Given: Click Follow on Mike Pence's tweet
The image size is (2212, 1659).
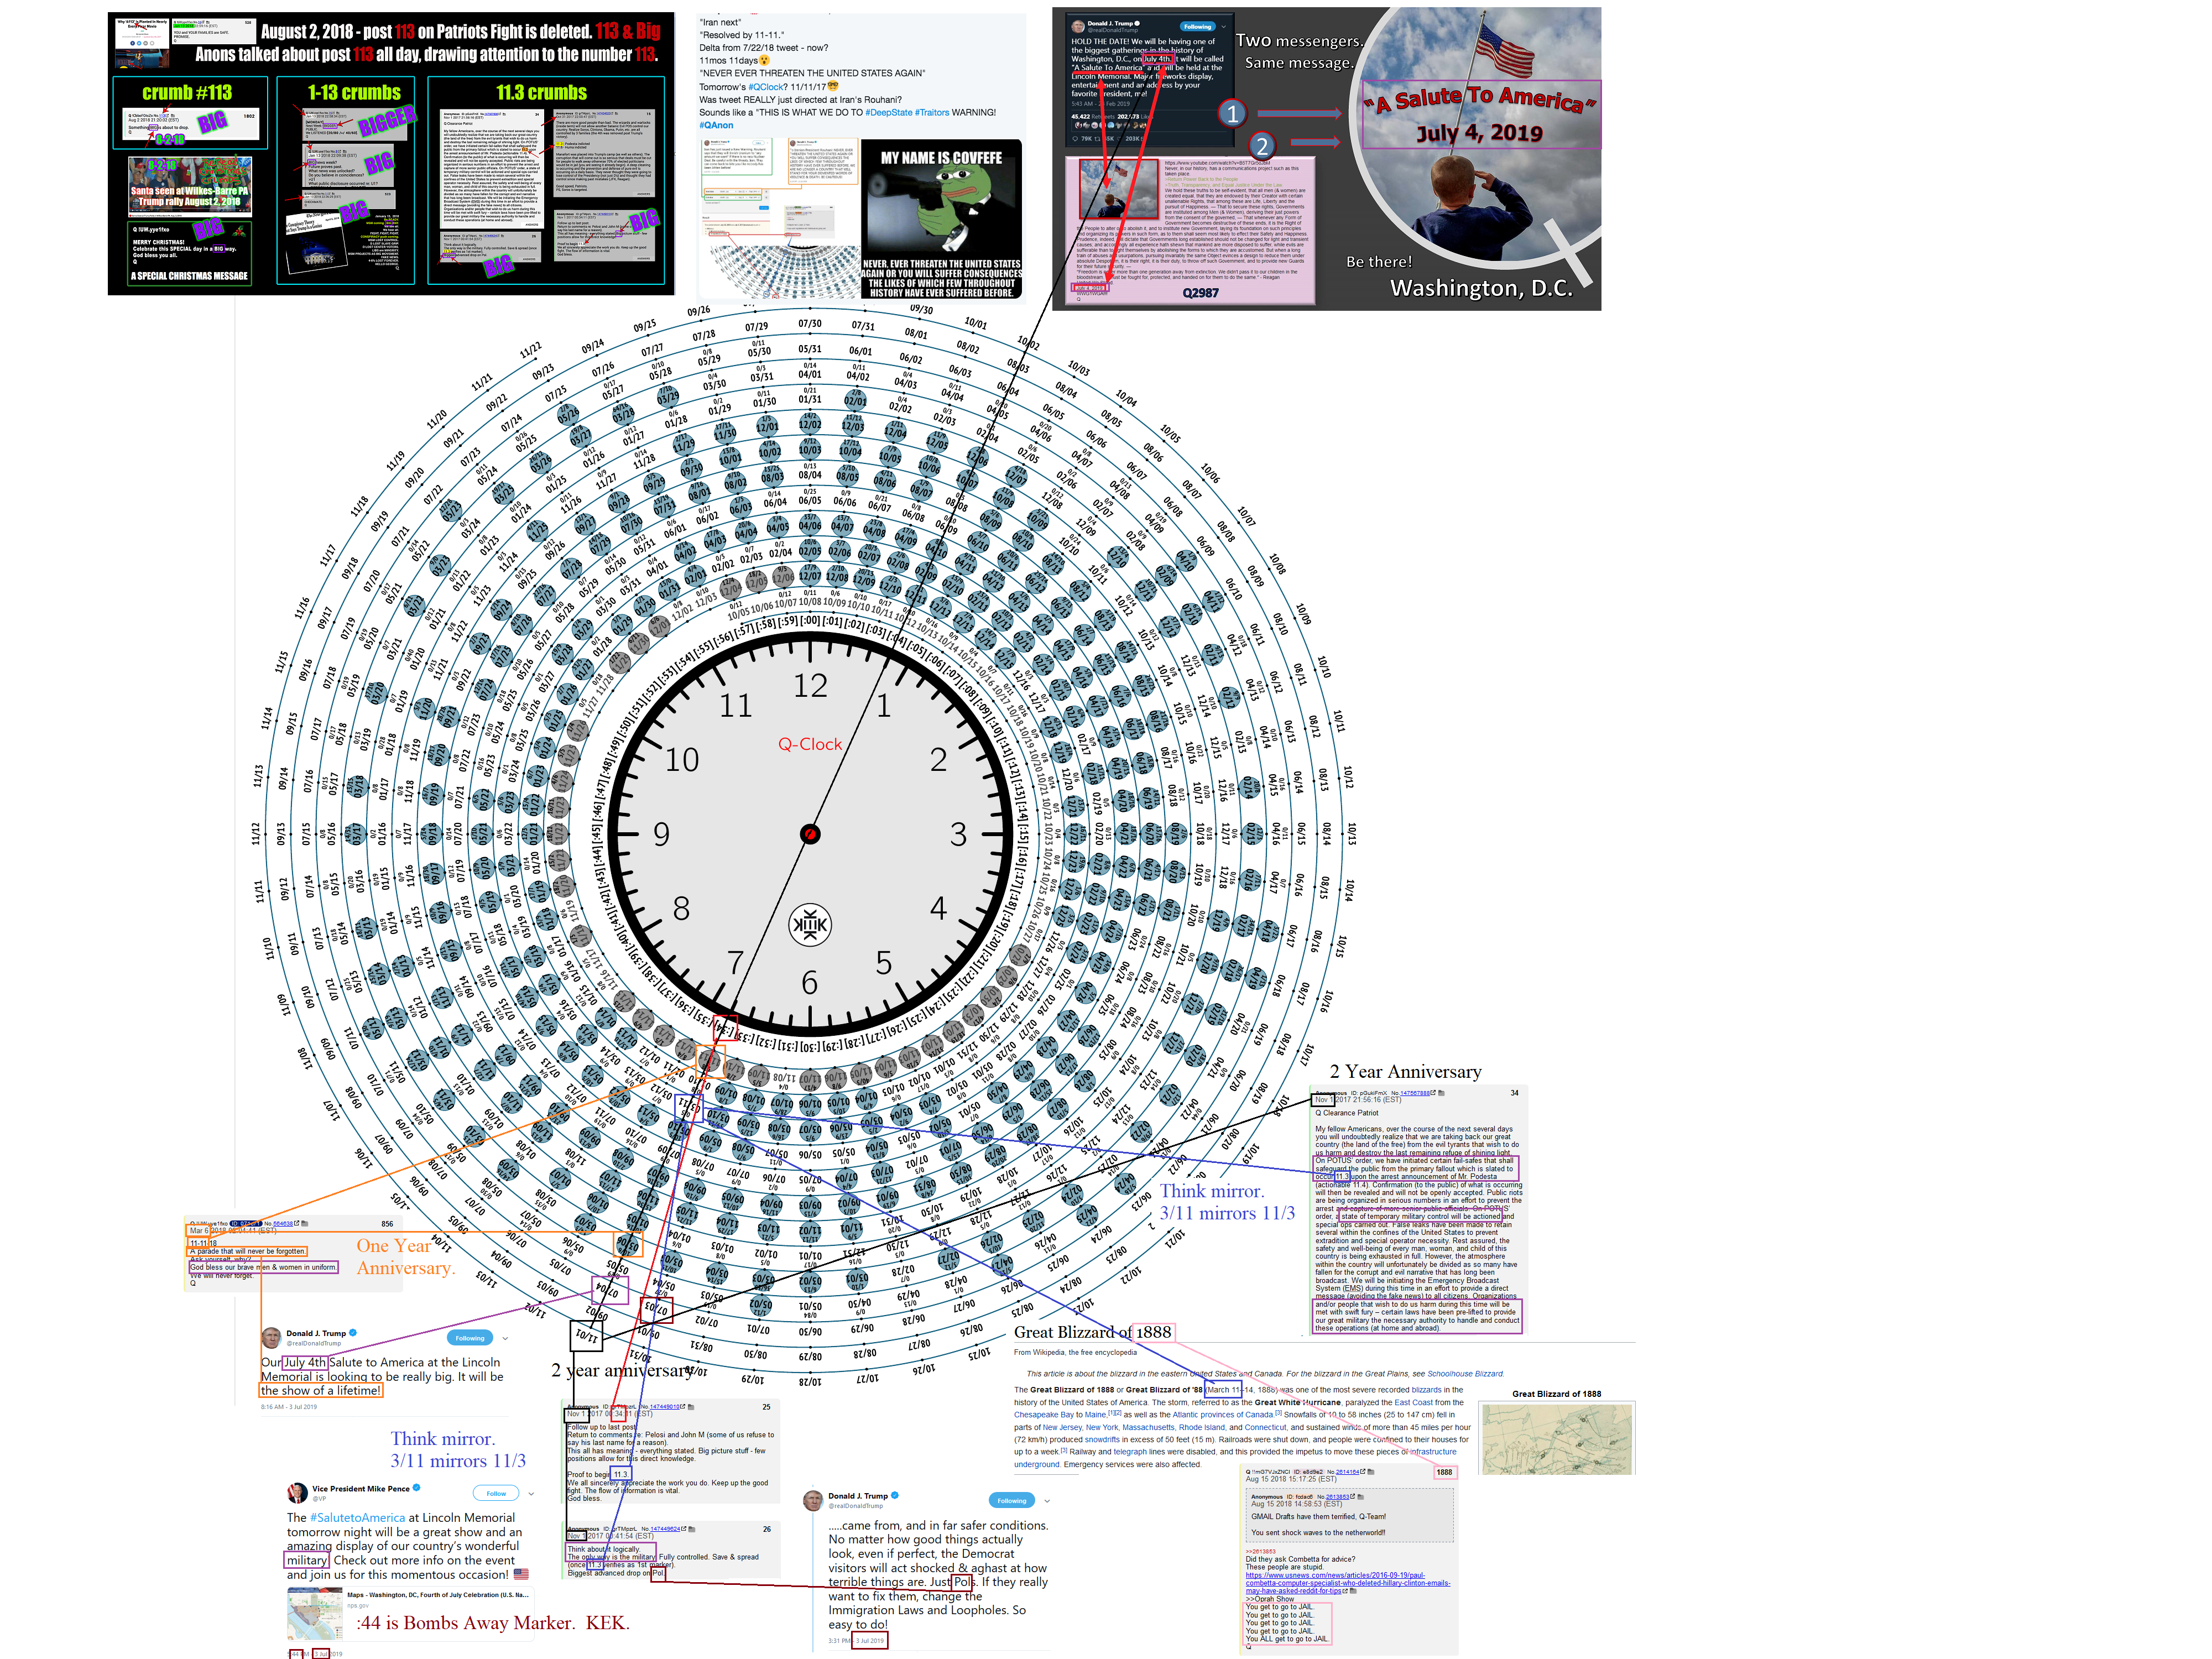Looking at the screenshot, I should tap(496, 1494).
